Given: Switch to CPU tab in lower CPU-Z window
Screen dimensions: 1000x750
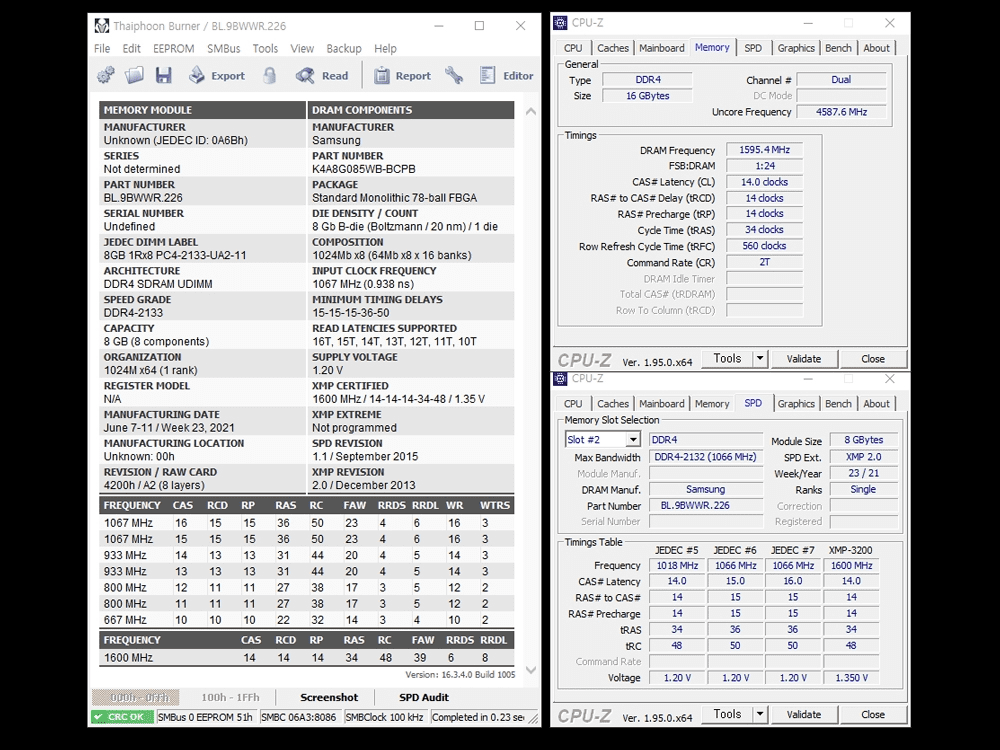Looking at the screenshot, I should (x=573, y=404).
